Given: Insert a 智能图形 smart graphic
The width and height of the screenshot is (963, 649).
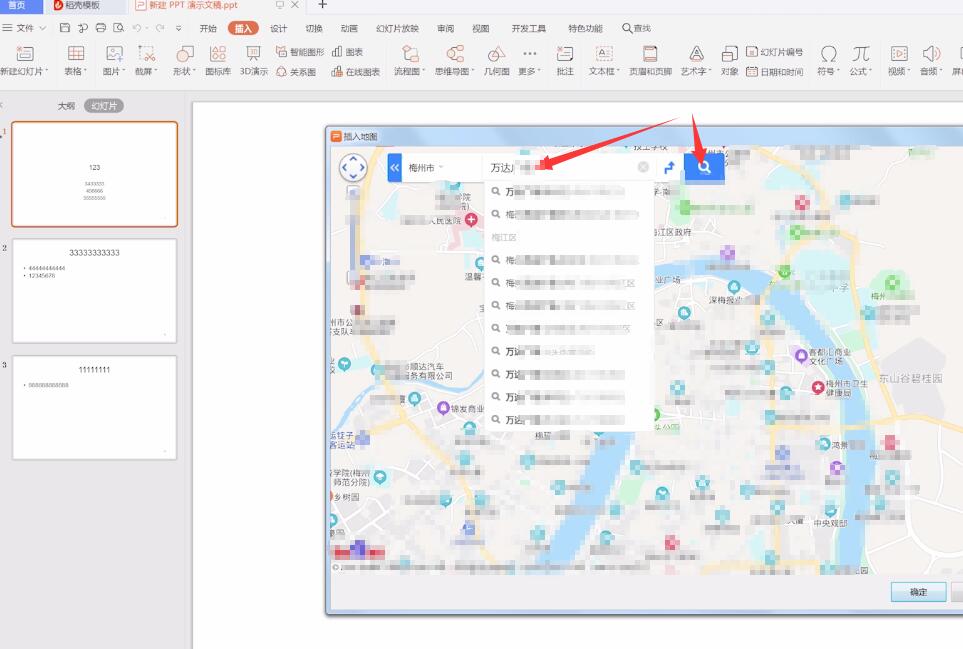Looking at the screenshot, I should (300, 52).
